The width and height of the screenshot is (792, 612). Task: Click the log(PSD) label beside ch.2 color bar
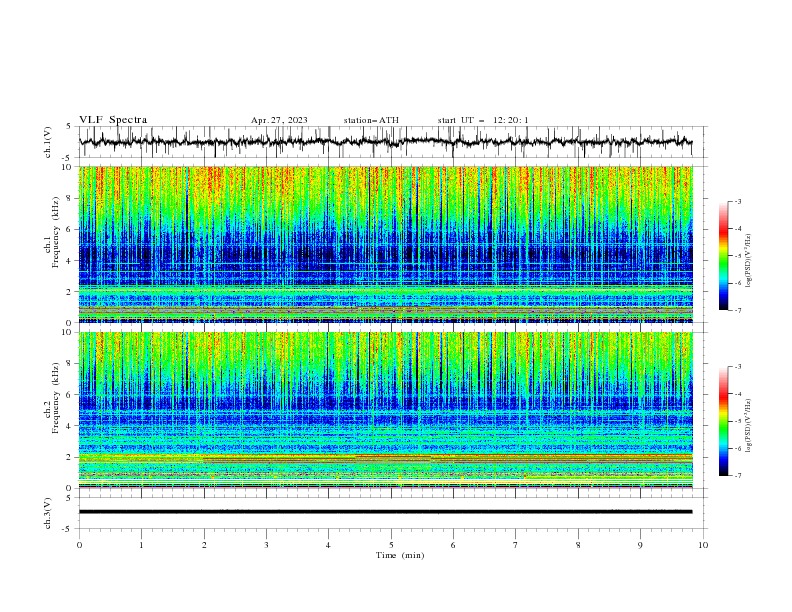[749, 425]
